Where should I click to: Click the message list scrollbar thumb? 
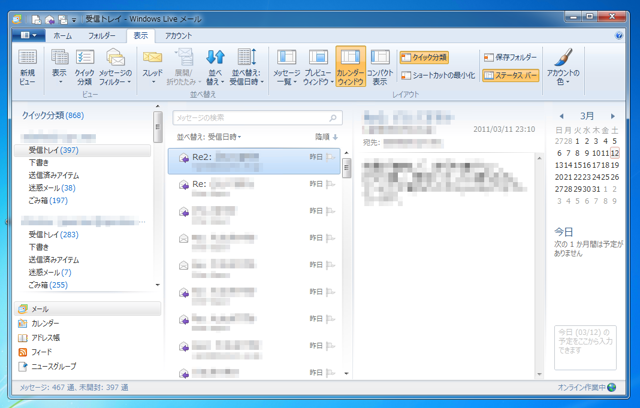pyautogui.click(x=346, y=168)
